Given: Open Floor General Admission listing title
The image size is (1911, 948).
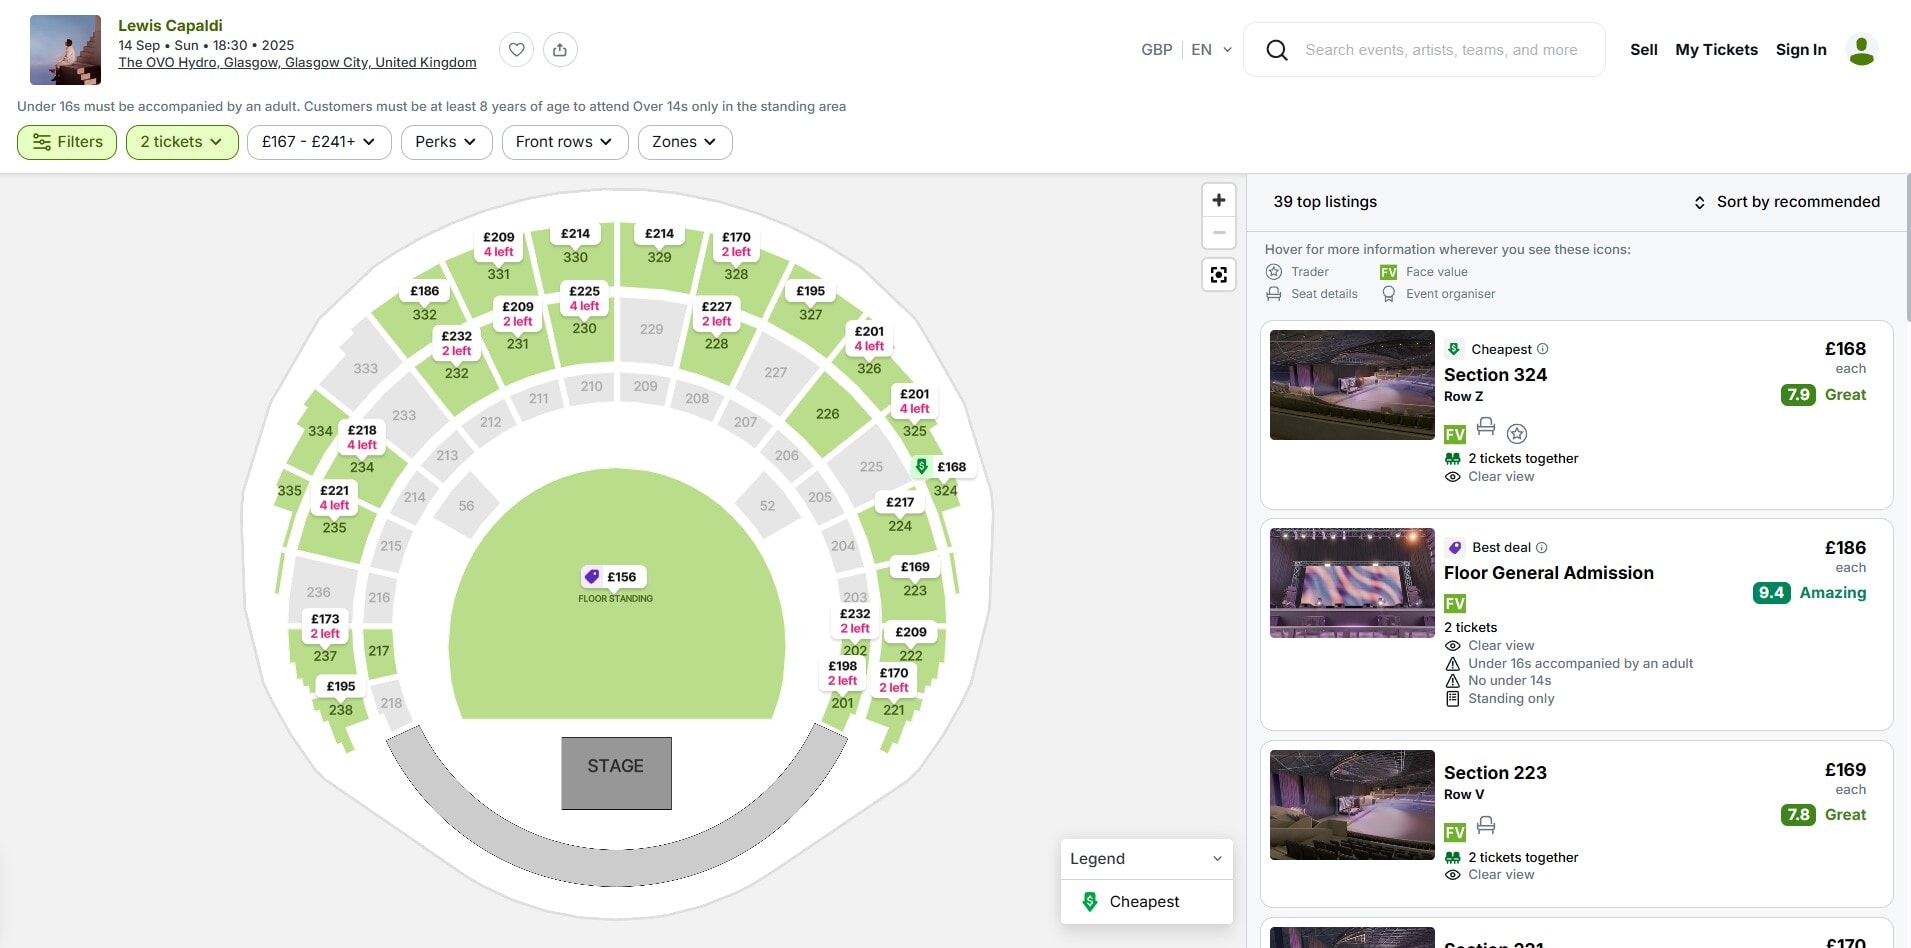Looking at the screenshot, I should [x=1548, y=573].
